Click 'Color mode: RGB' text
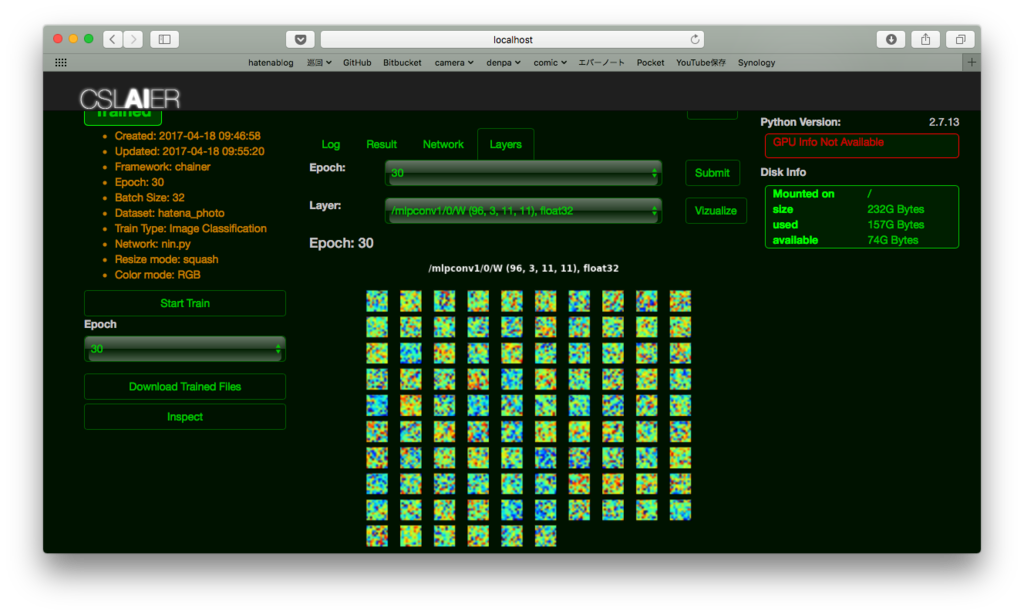The image size is (1024, 615). [157, 275]
